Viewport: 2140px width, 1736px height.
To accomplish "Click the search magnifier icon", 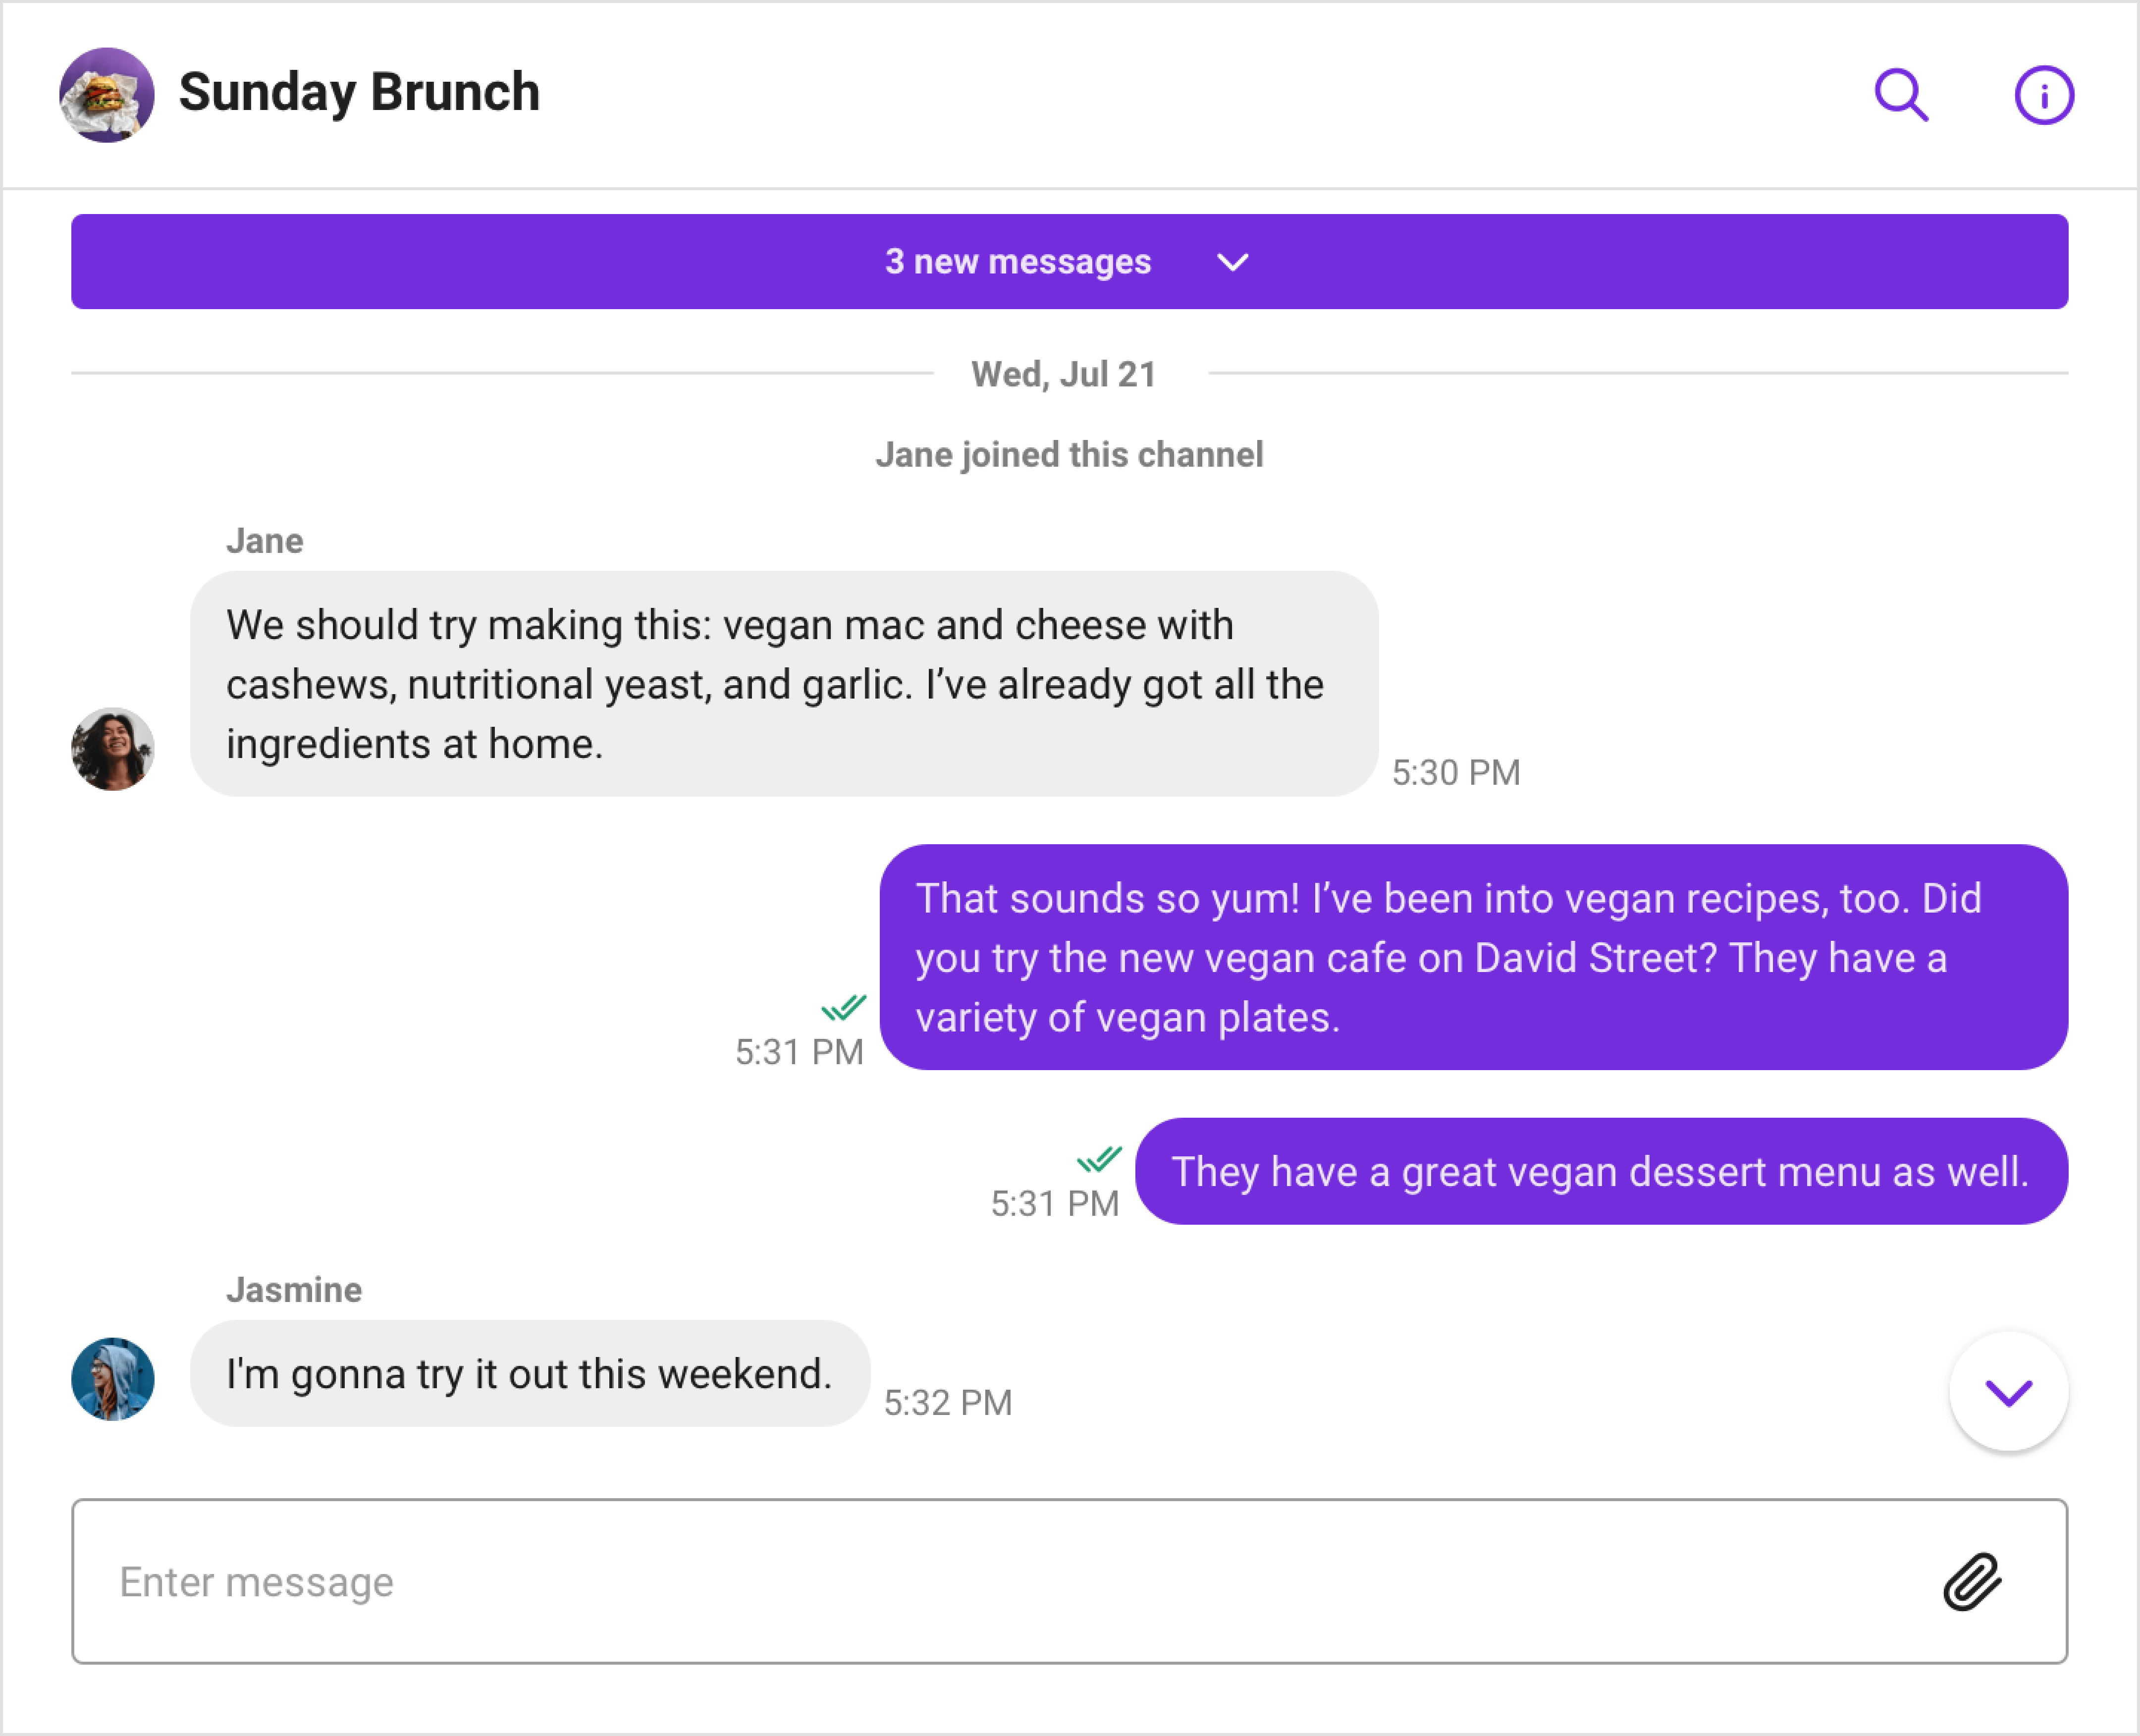I will (1900, 95).
